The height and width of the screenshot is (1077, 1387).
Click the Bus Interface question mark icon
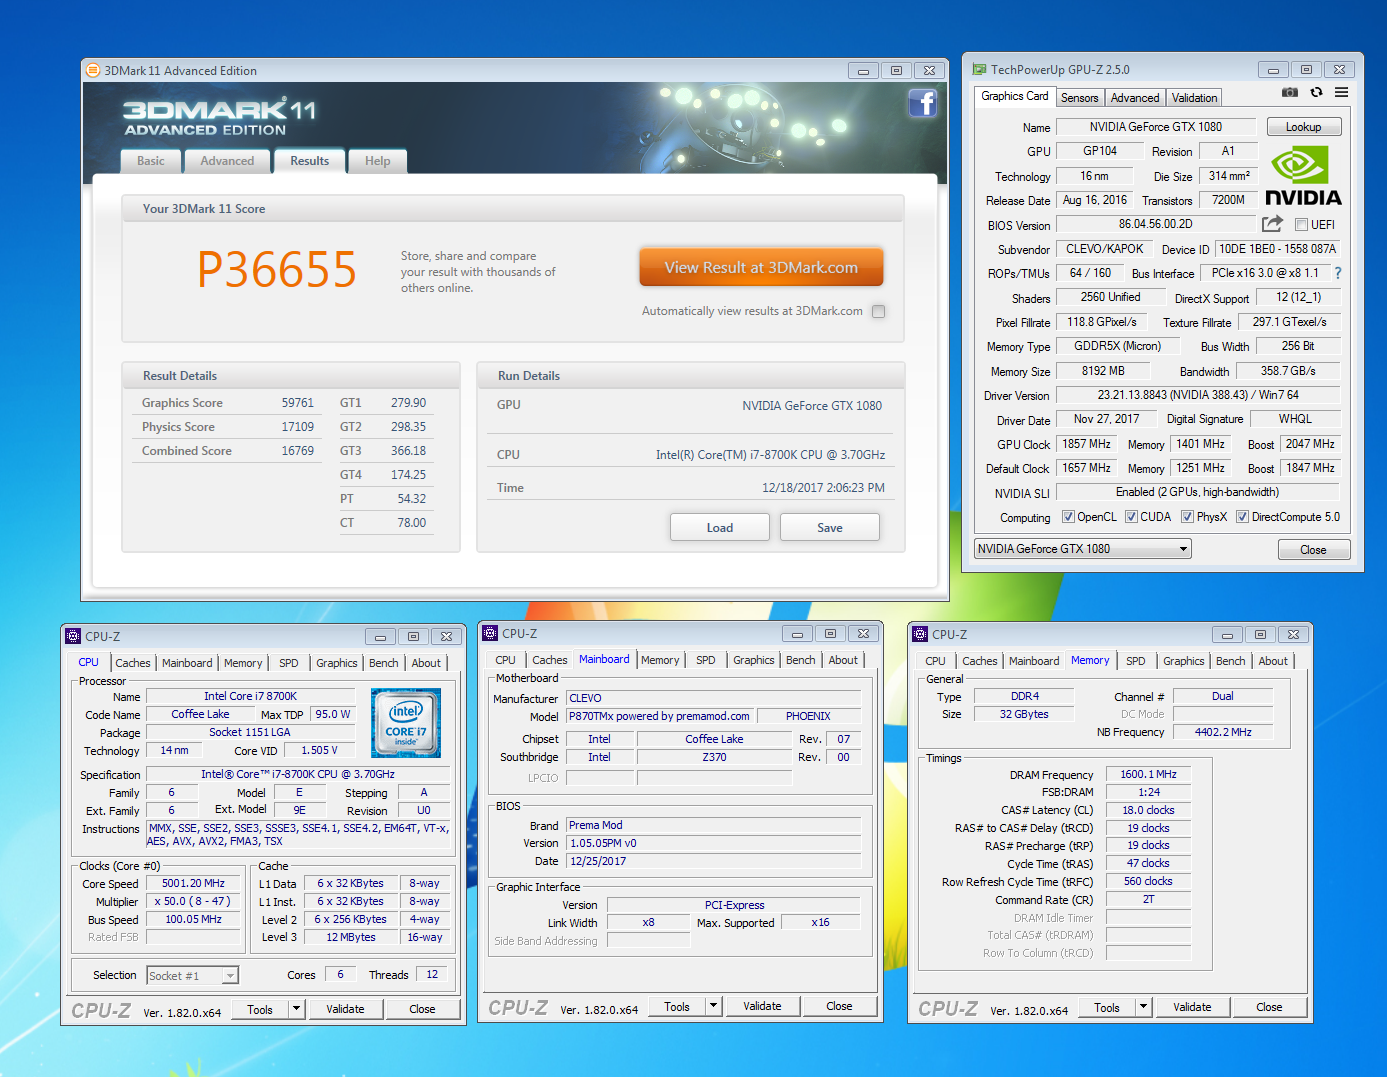[x=1337, y=273]
